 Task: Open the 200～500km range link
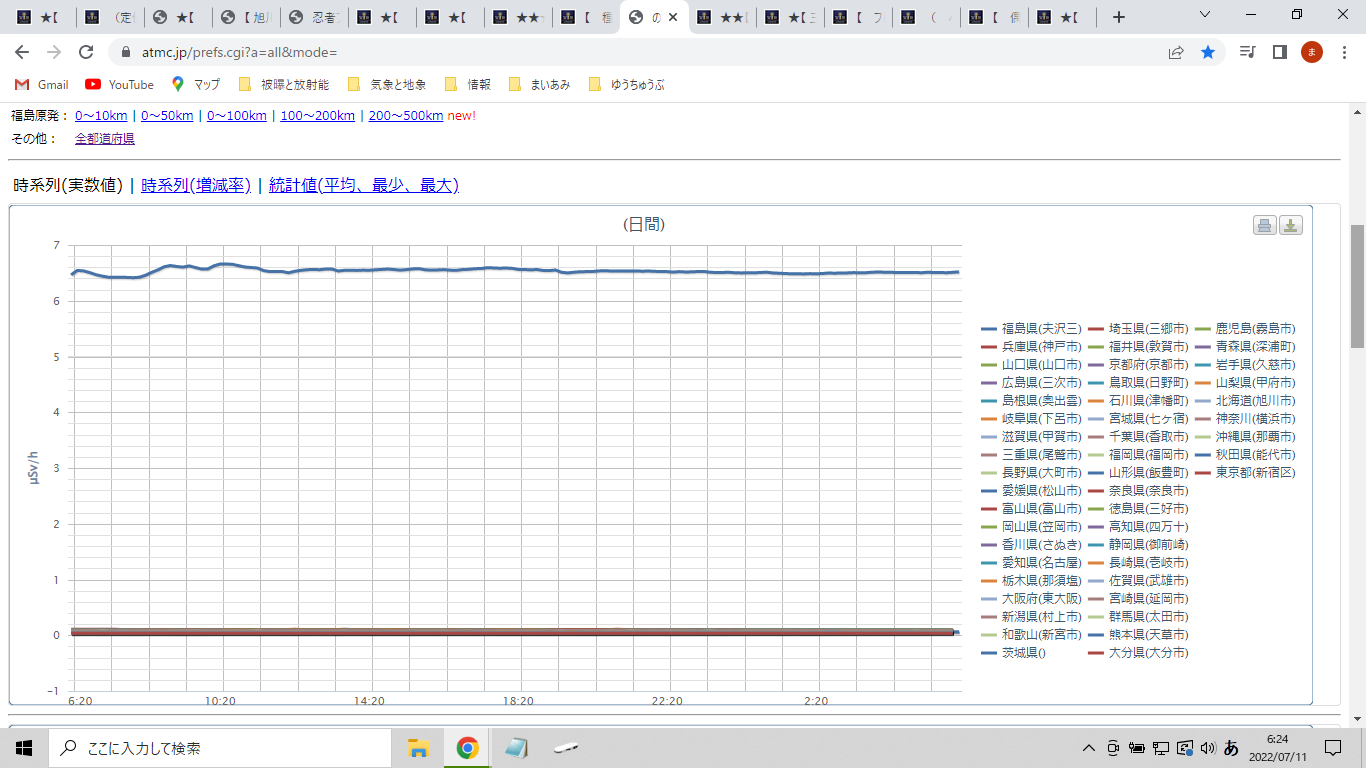(x=406, y=116)
